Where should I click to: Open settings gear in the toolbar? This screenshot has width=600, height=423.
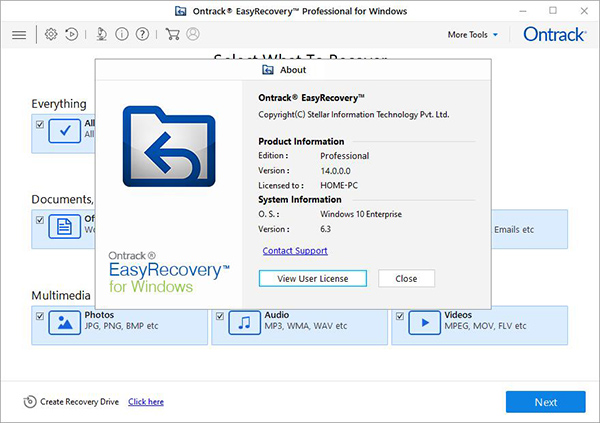[51, 34]
